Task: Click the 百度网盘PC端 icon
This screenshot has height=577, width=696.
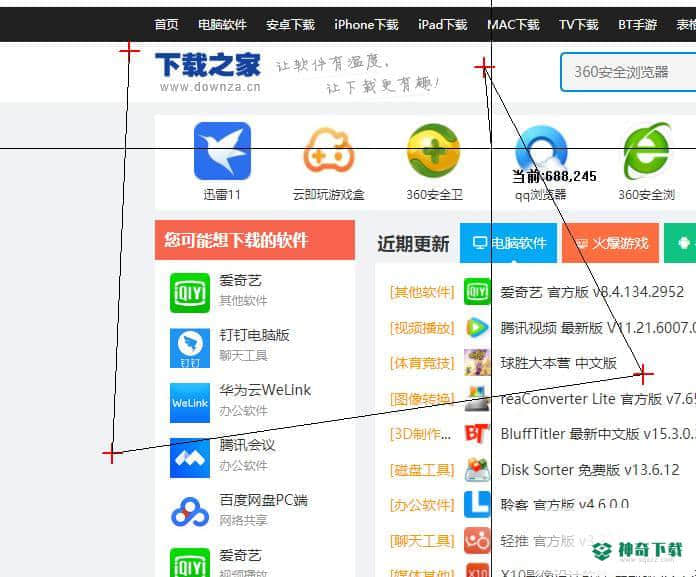Action: 190,512
